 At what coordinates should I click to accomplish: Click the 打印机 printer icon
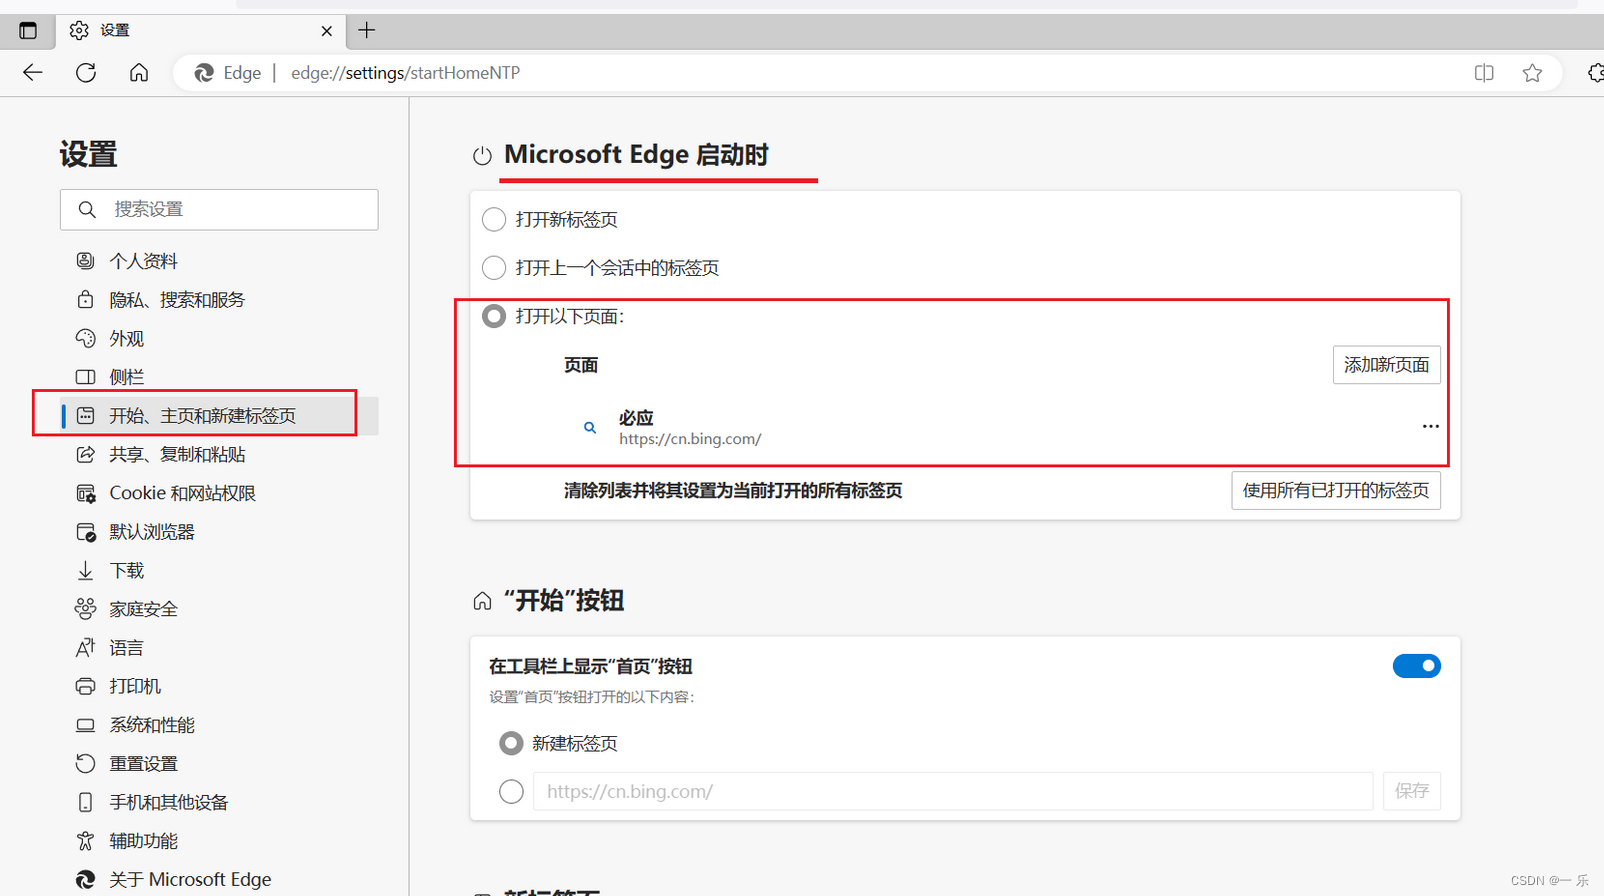[86, 686]
